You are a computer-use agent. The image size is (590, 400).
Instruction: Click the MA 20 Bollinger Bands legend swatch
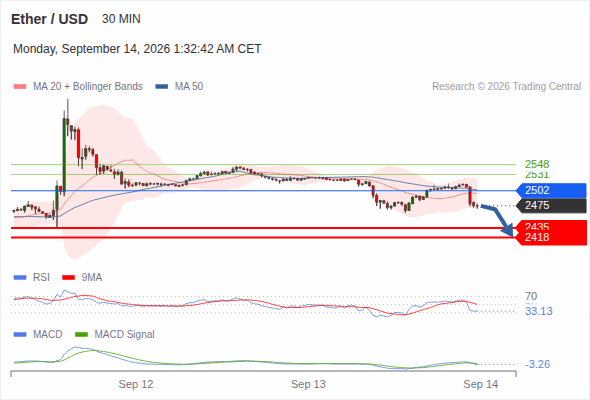click(20, 87)
